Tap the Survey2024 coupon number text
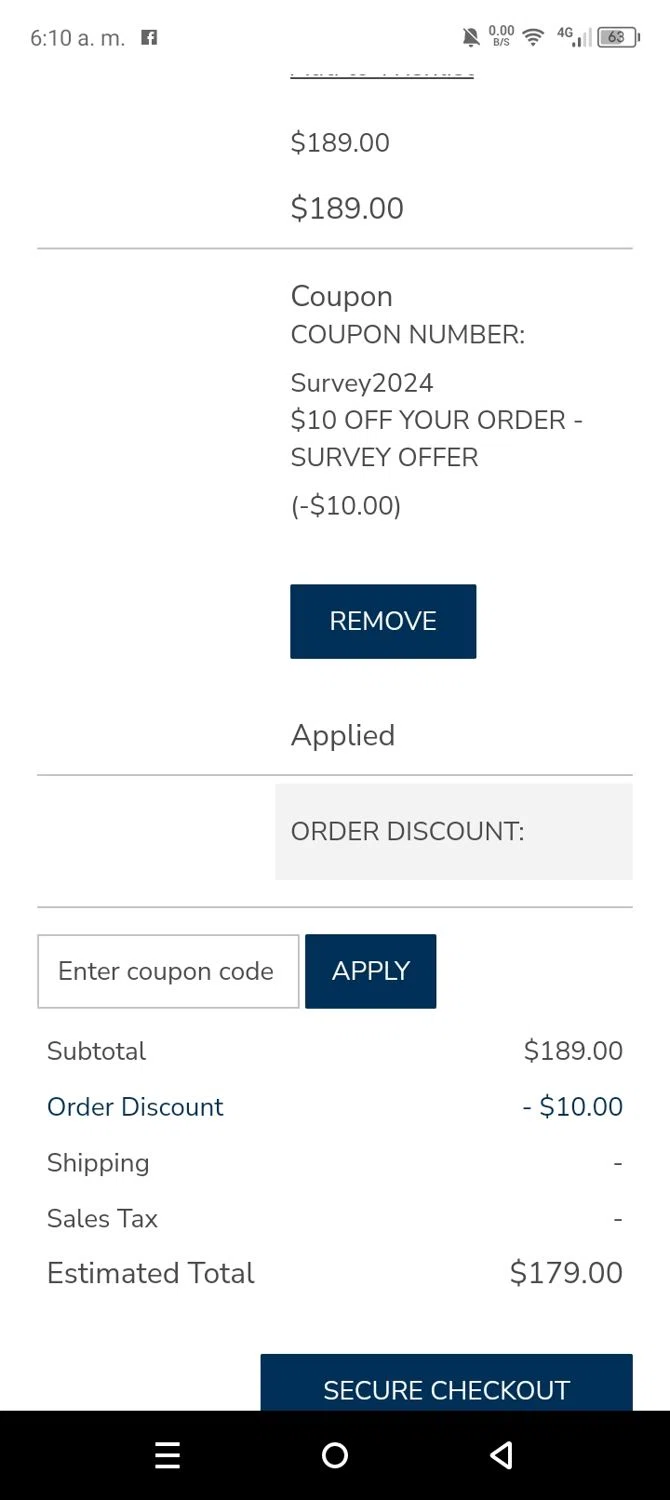The image size is (670, 1500). pos(362,383)
